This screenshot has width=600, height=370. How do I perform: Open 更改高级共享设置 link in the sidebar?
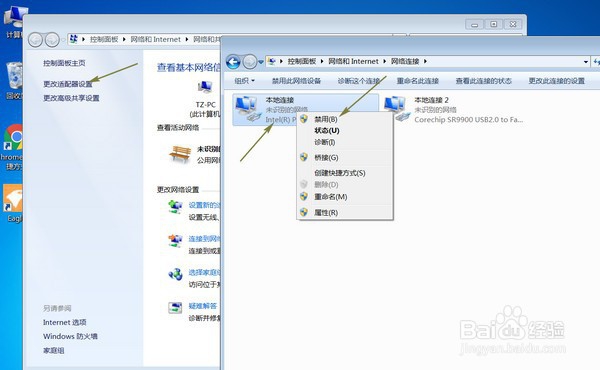point(71,98)
